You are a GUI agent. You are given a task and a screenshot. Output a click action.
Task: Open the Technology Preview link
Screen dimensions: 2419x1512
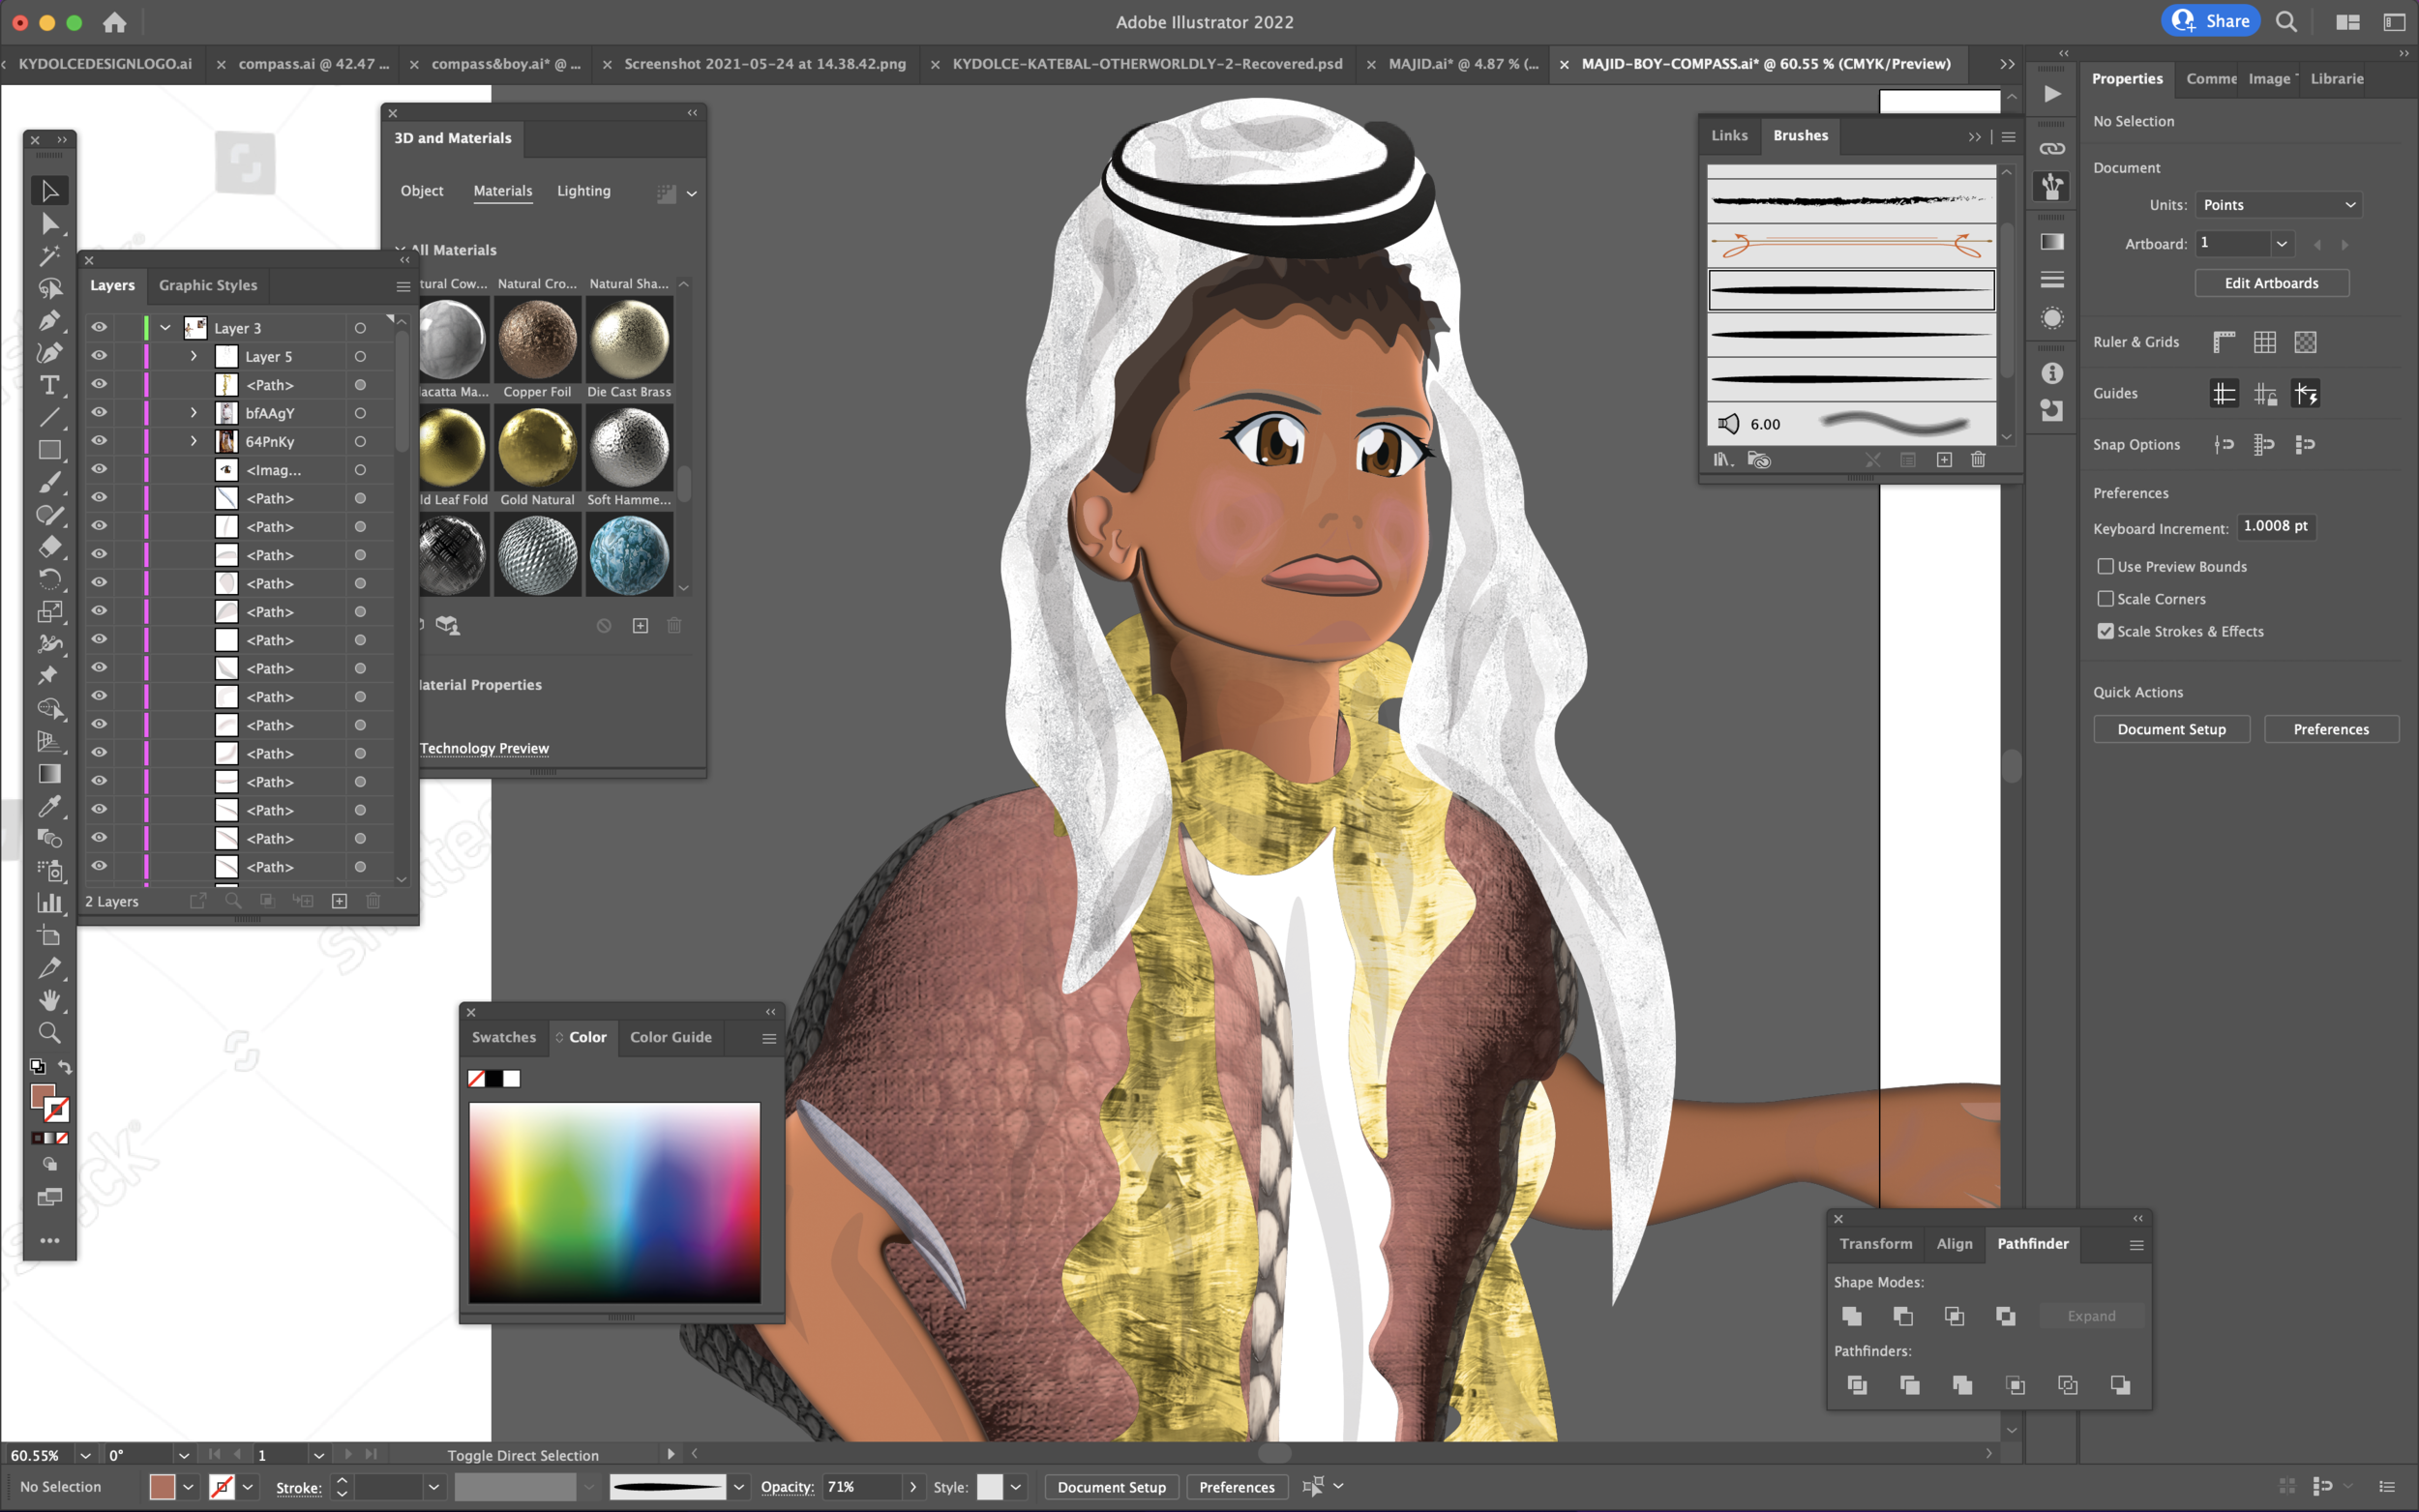484,748
